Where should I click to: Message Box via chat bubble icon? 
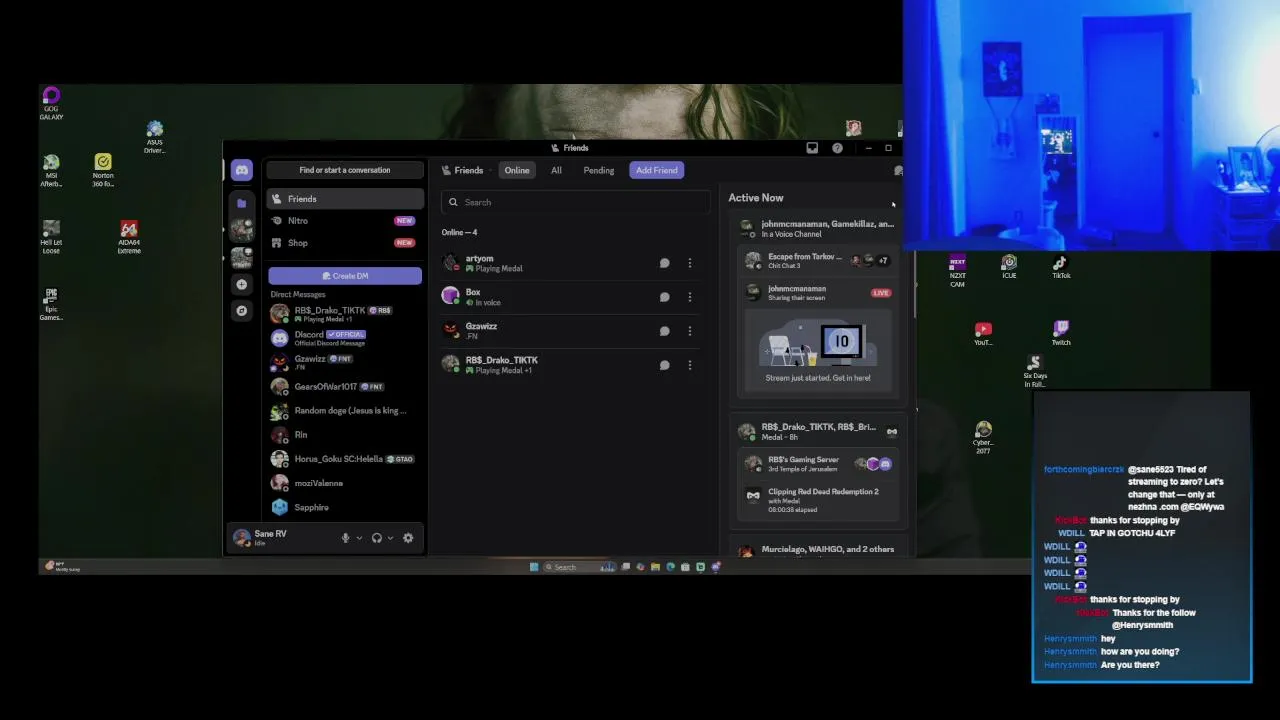coord(664,297)
